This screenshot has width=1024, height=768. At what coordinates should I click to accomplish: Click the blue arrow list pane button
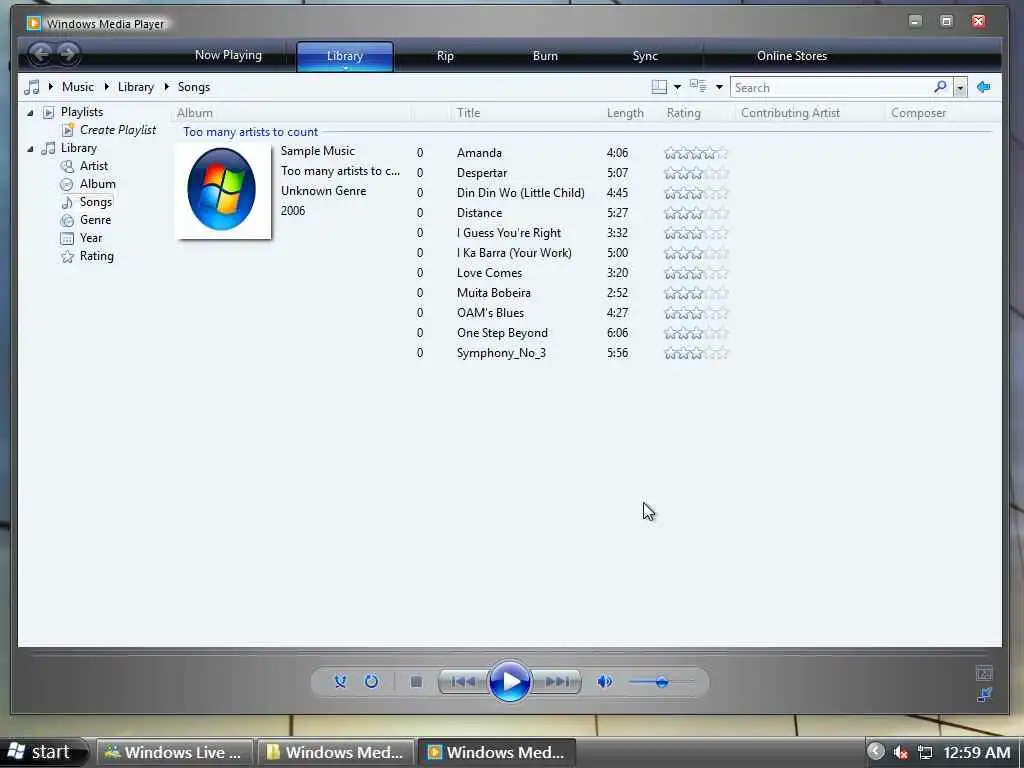[984, 87]
